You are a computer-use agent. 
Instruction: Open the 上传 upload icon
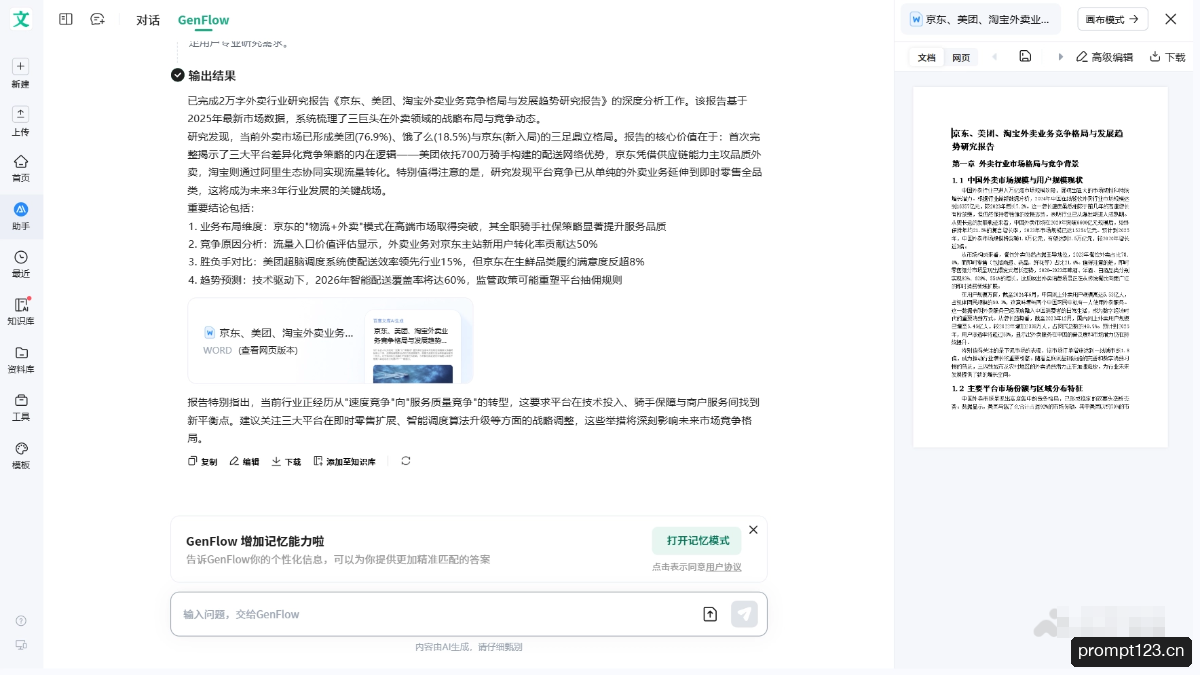tap(21, 114)
